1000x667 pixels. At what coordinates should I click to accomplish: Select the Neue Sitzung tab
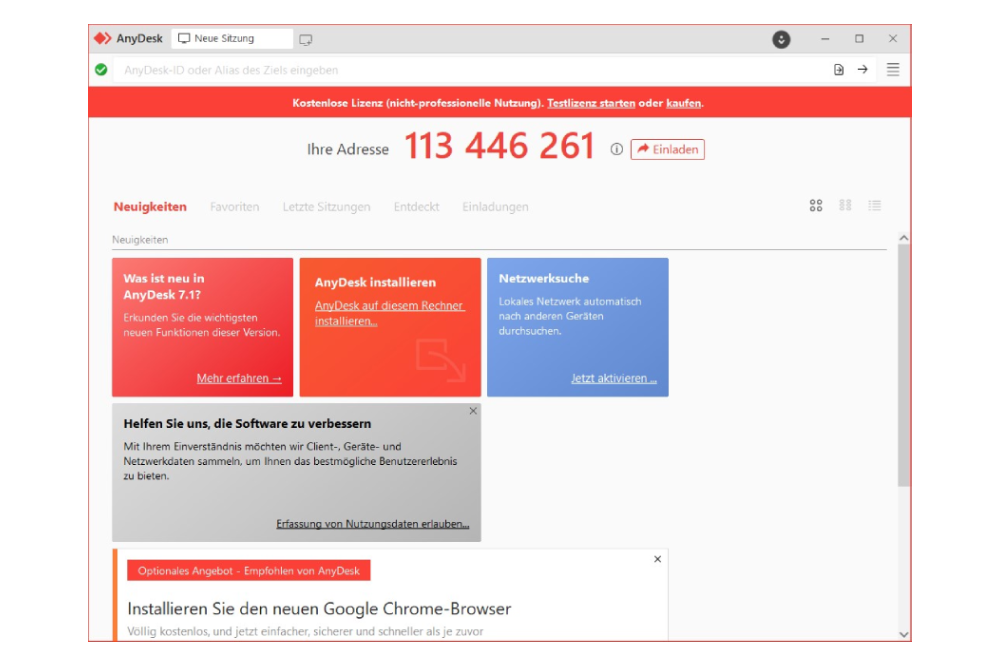tap(232, 39)
